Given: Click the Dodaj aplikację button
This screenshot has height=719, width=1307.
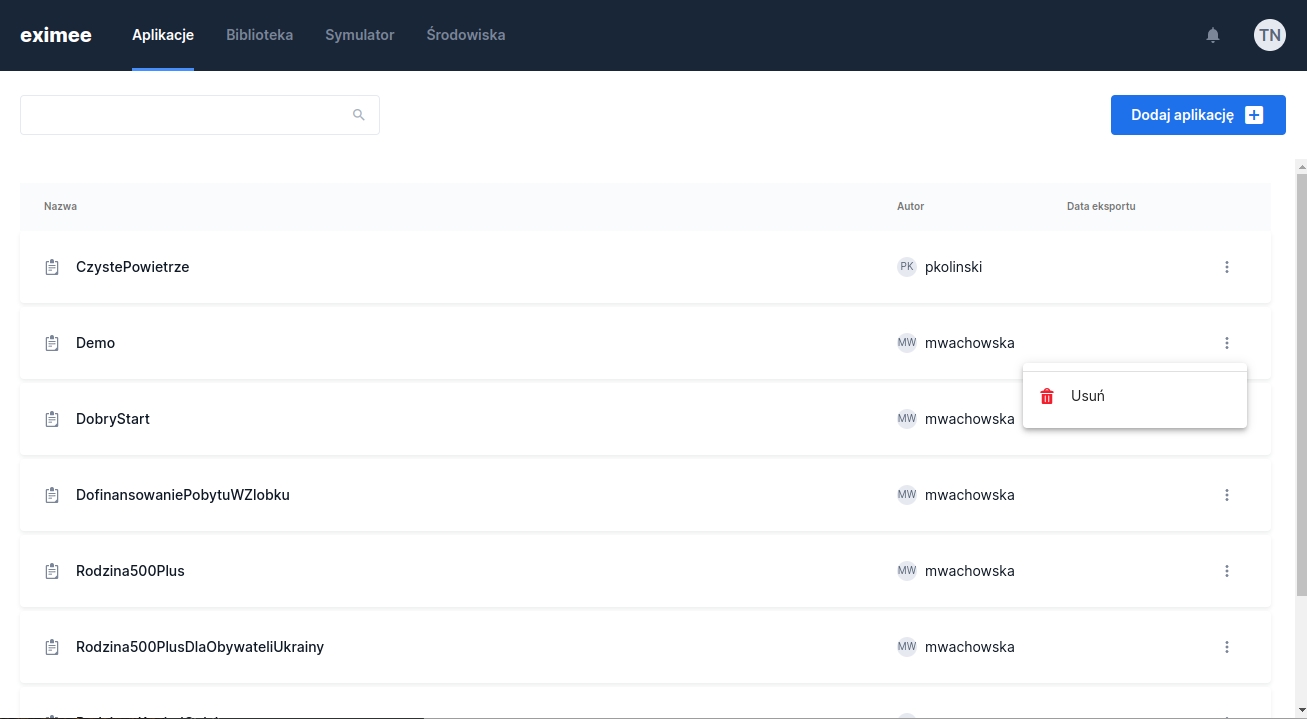Looking at the screenshot, I should pos(1197,115).
